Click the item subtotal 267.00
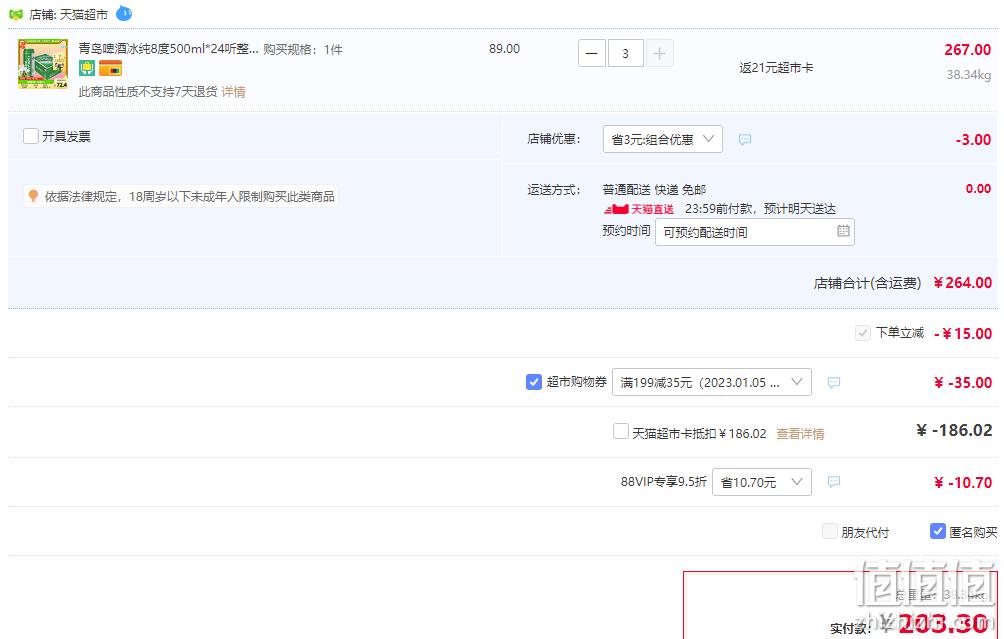Screen dimensions: 1004x639 (968, 50)
